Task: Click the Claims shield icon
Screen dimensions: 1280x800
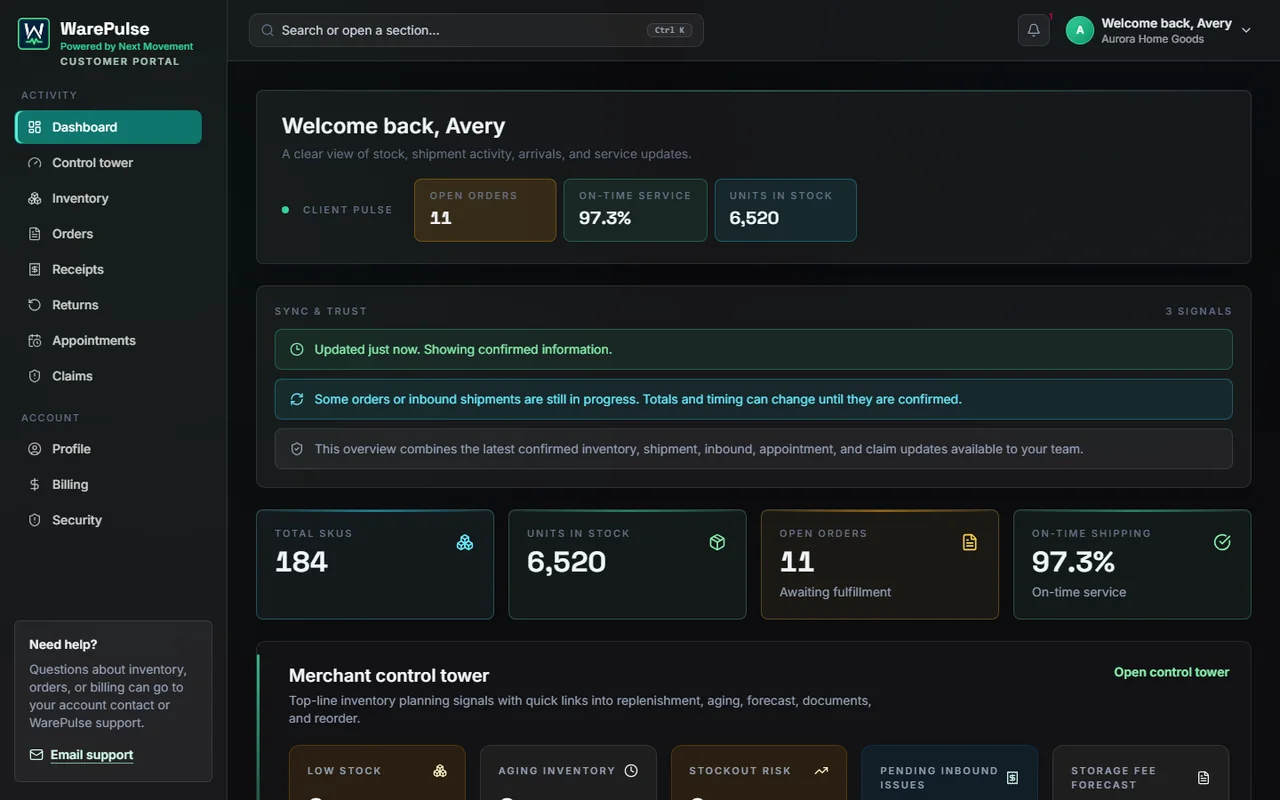Action: (x=35, y=376)
